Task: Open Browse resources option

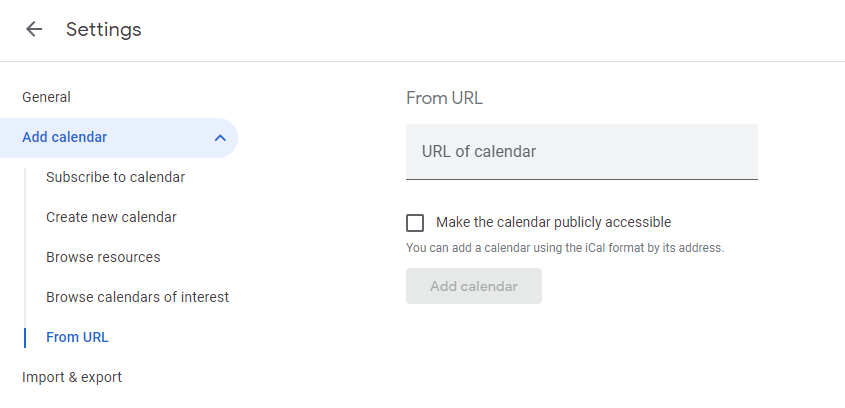Action: point(103,257)
